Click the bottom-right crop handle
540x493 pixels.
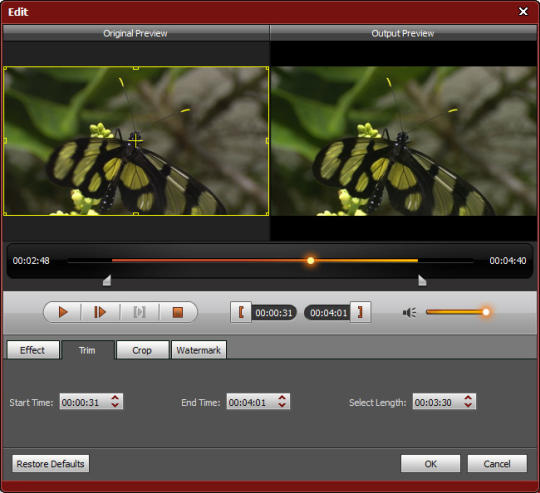[267, 214]
